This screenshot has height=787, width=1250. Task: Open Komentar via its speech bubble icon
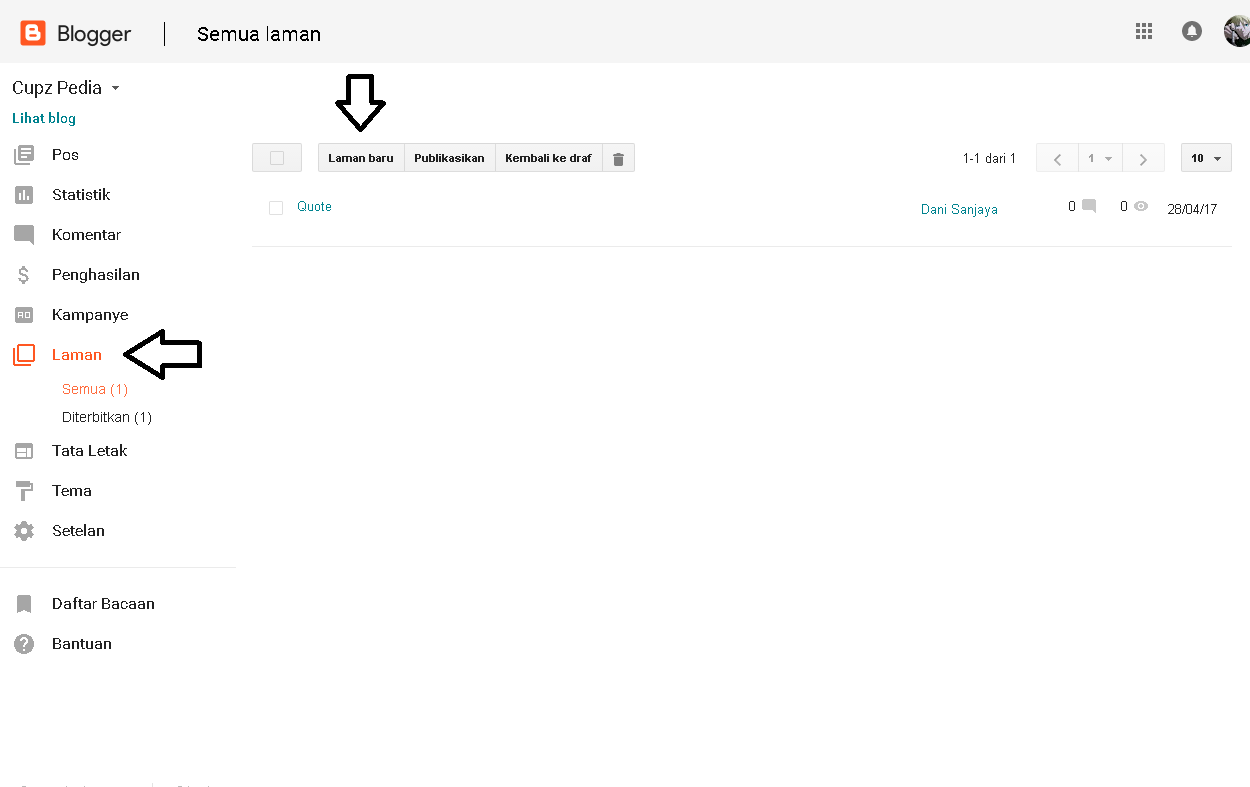click(x=23, y=234)
